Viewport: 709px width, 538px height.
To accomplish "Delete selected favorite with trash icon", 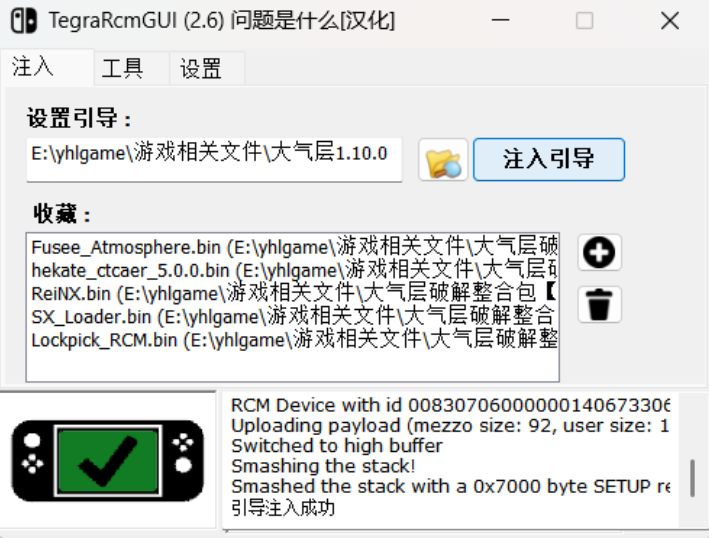I will coord(600,304).
